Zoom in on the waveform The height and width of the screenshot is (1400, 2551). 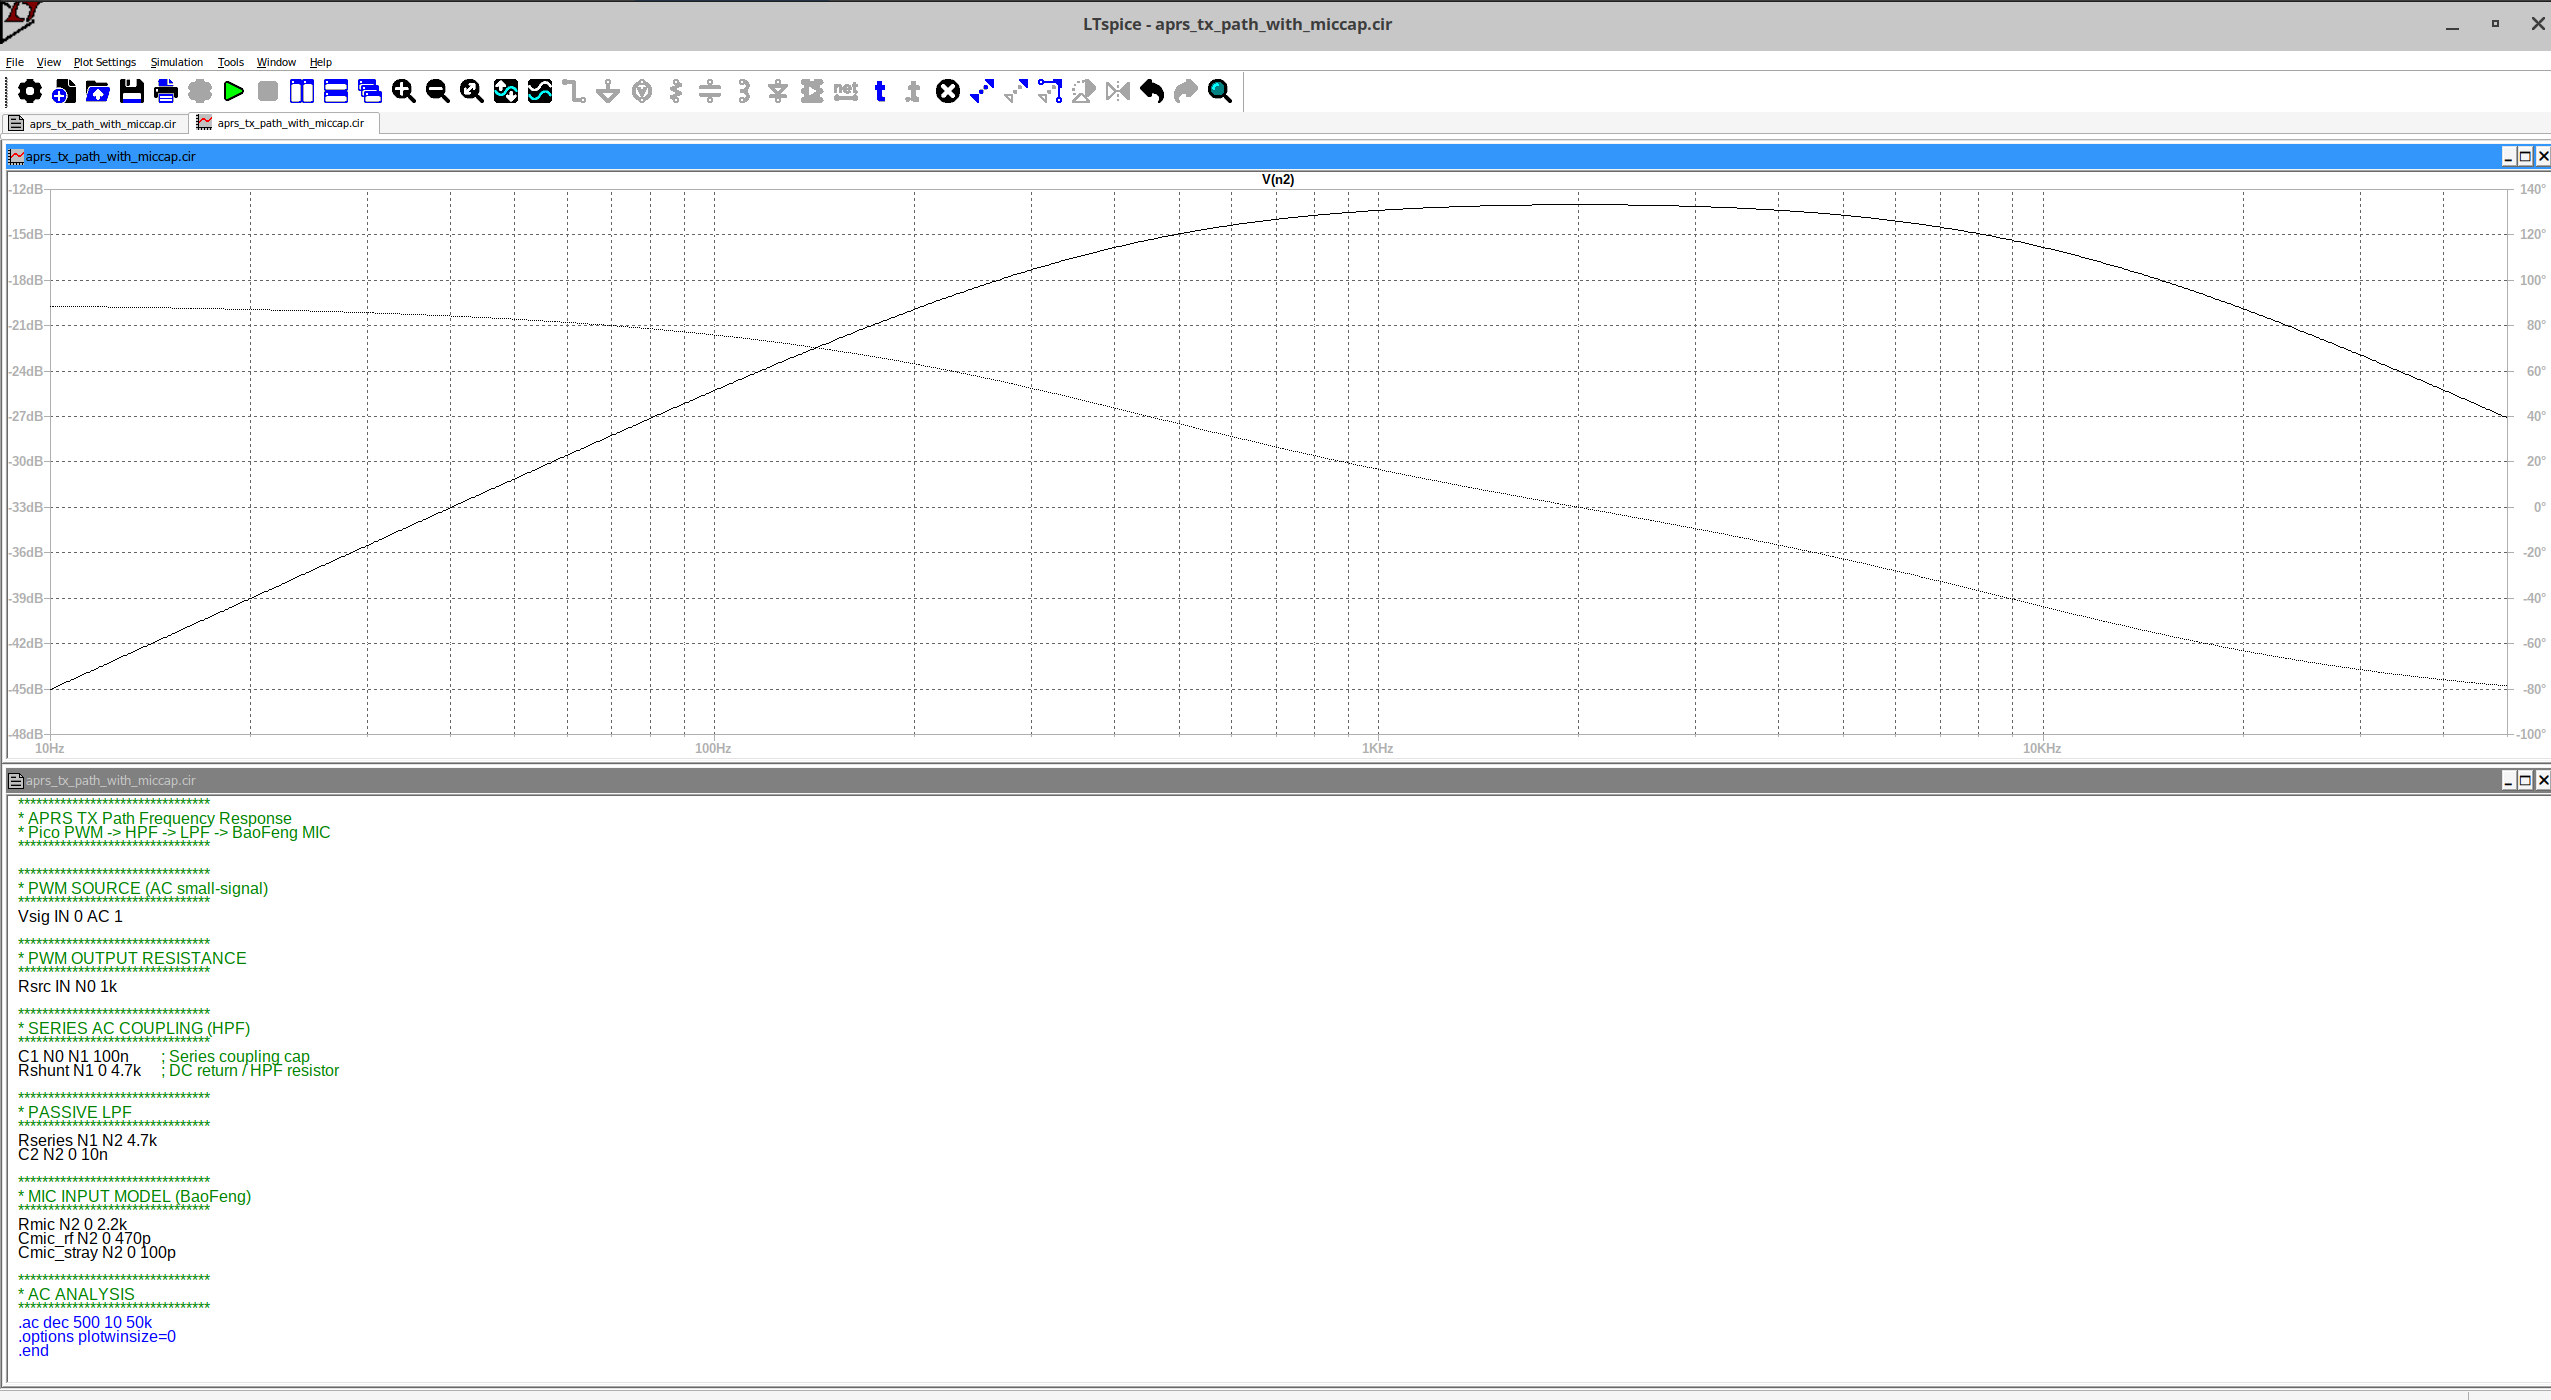pyautogui.click(x=403, y=91)
